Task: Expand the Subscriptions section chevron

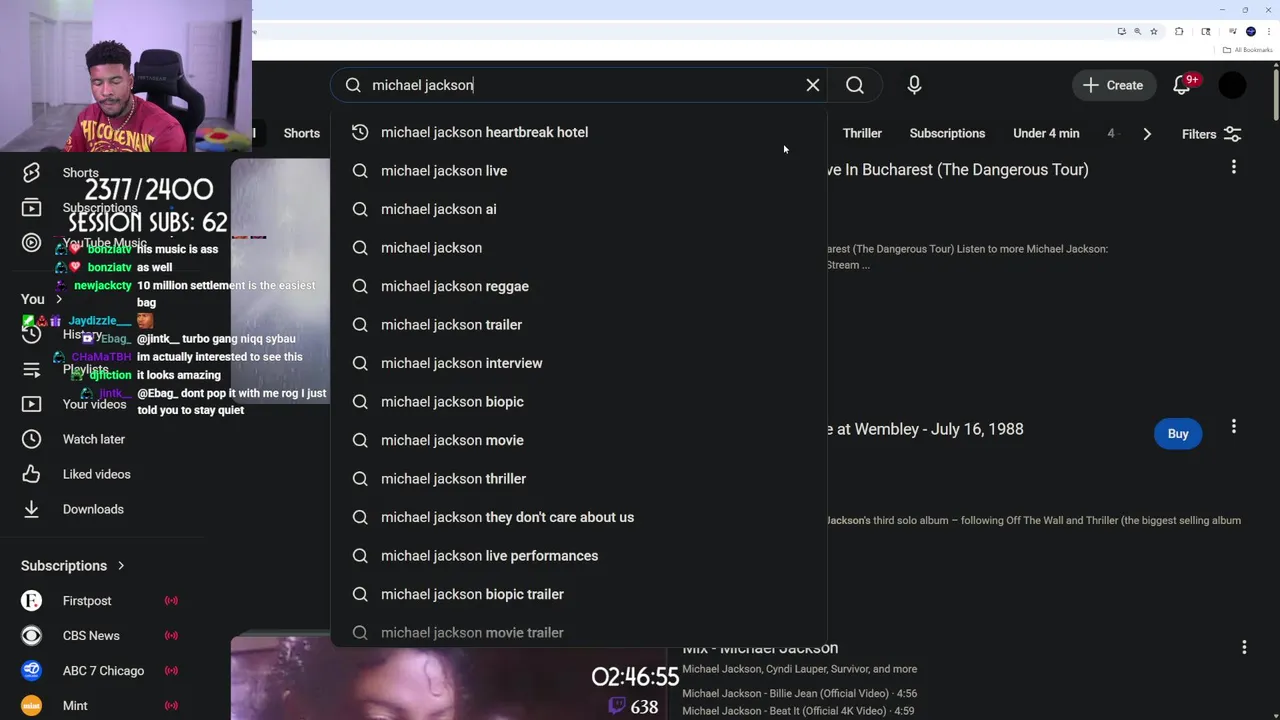Action: click(x=121, y=566)
